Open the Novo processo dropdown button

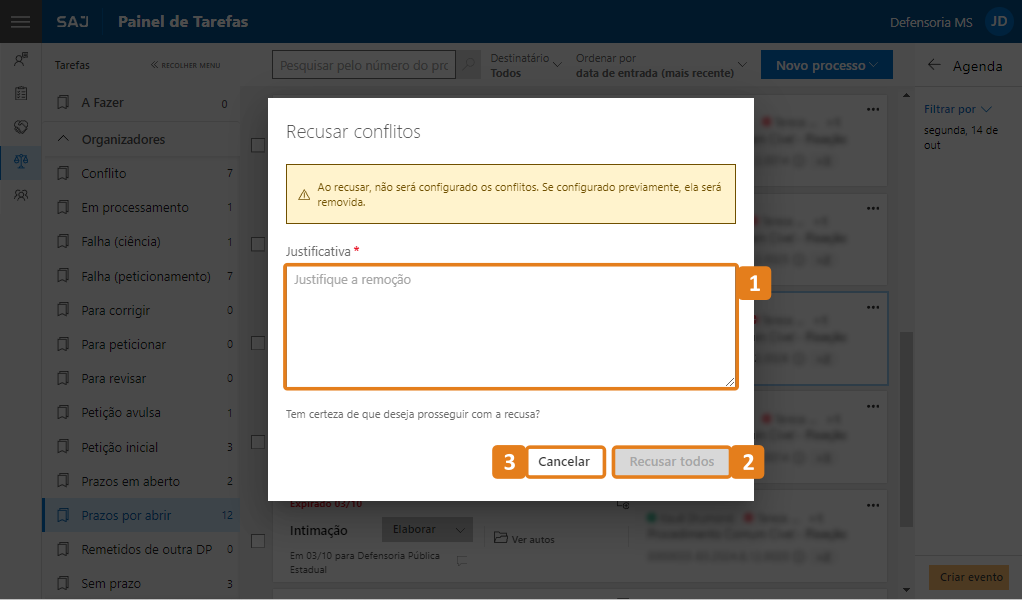pyautogui.click(x=826, y=65)
